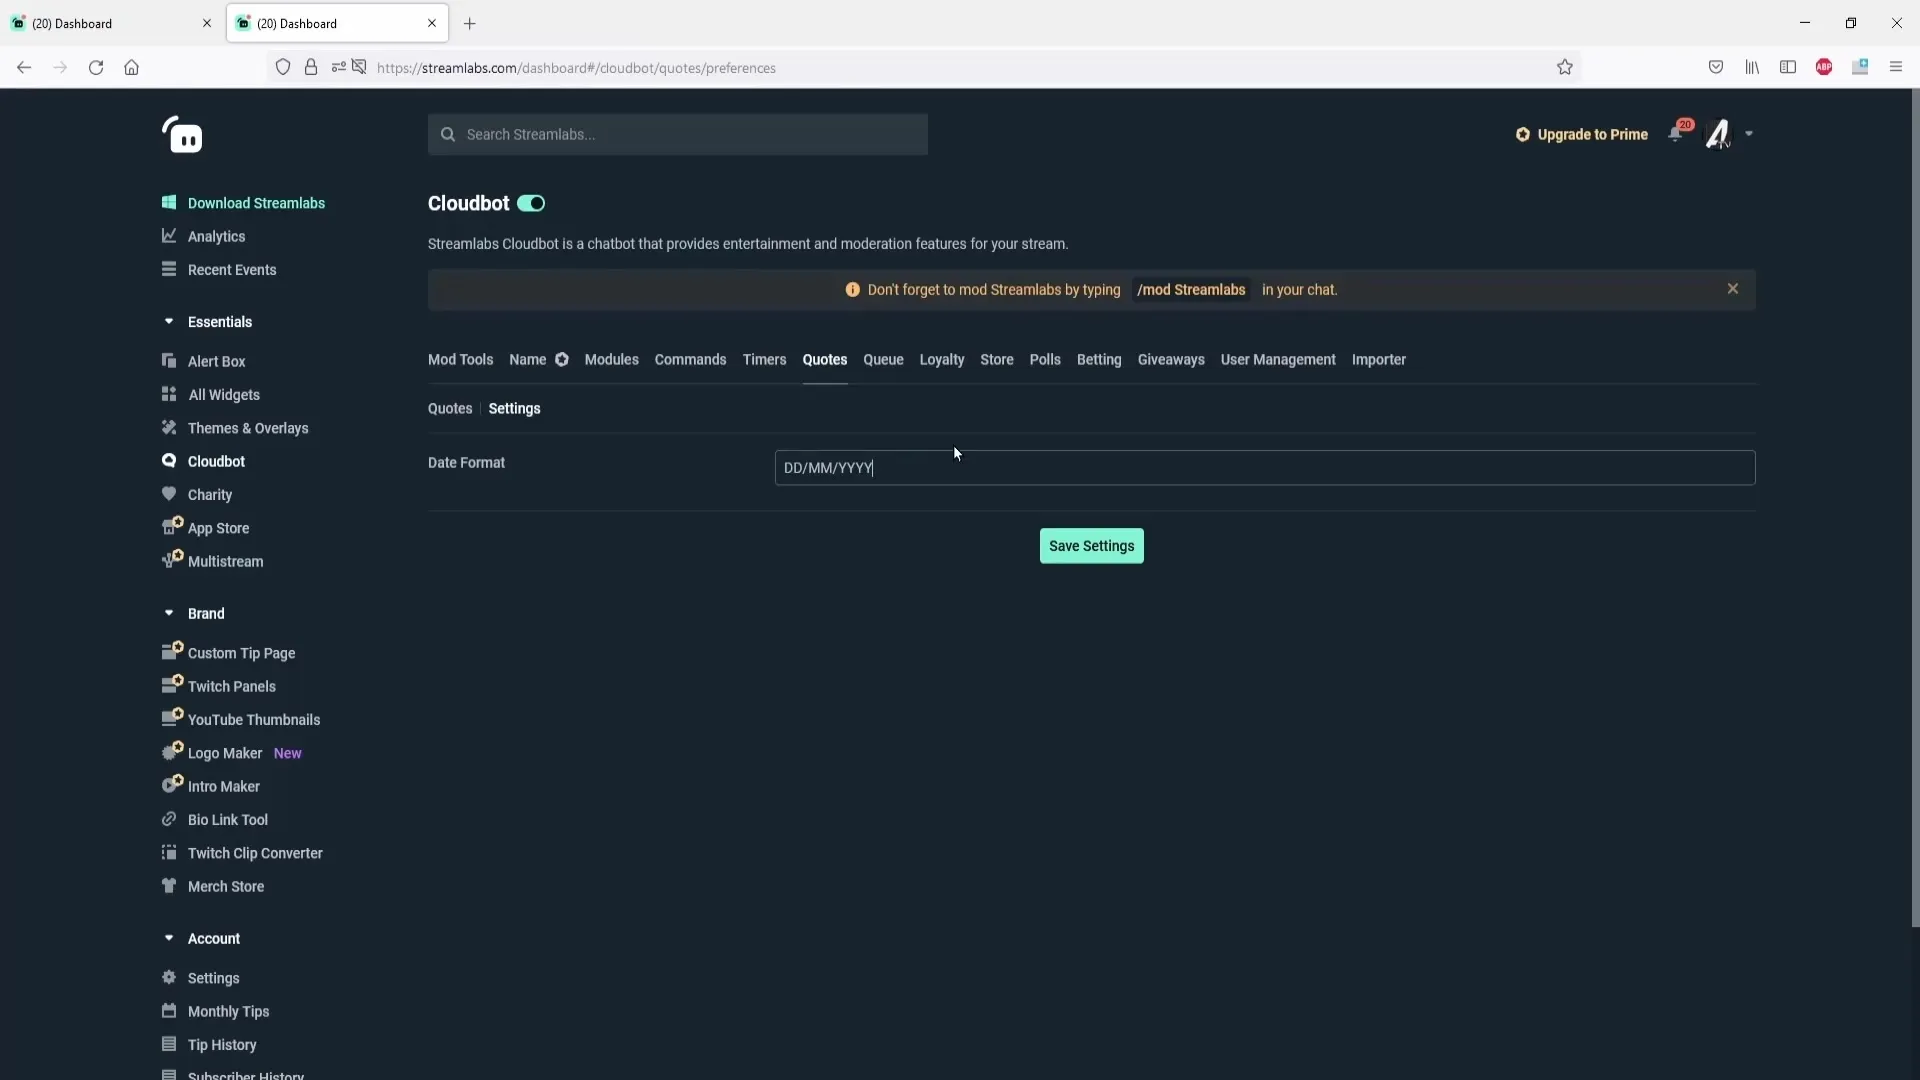Switch to the first Dashboard browser tab

point(112,23)
